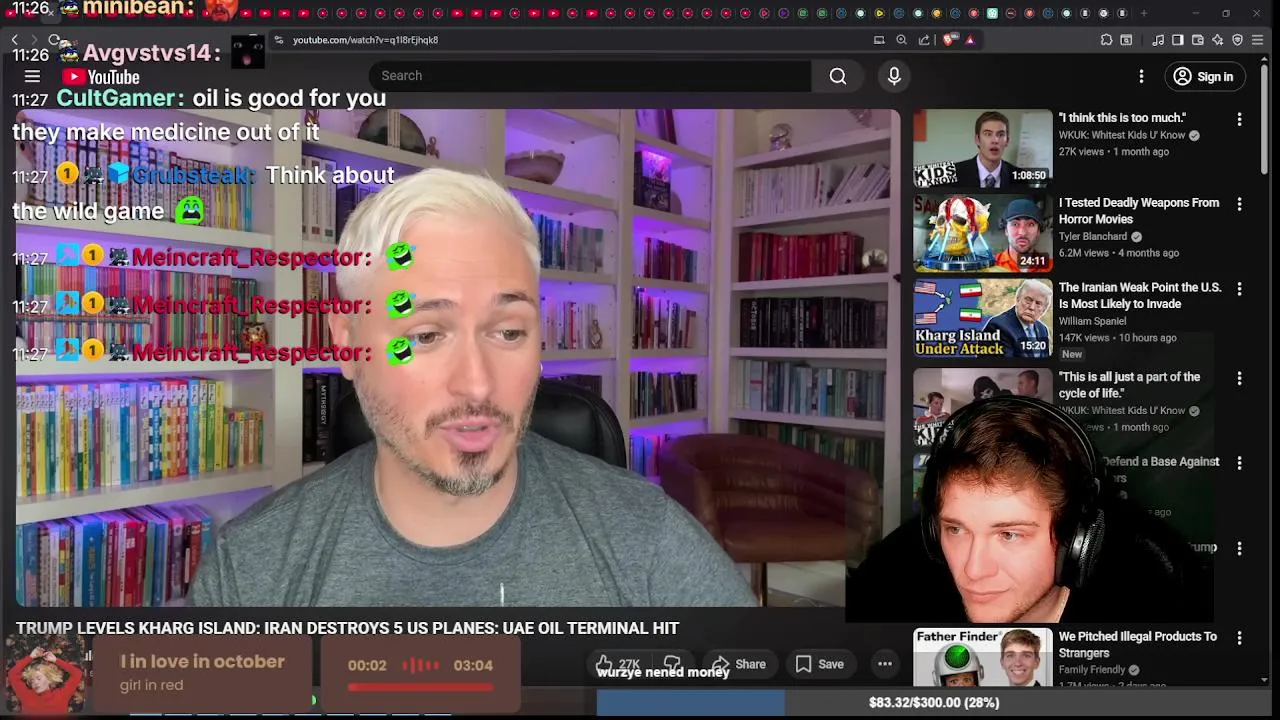
Task: Click the Sign in button
Action: [x=1204, y=76]
